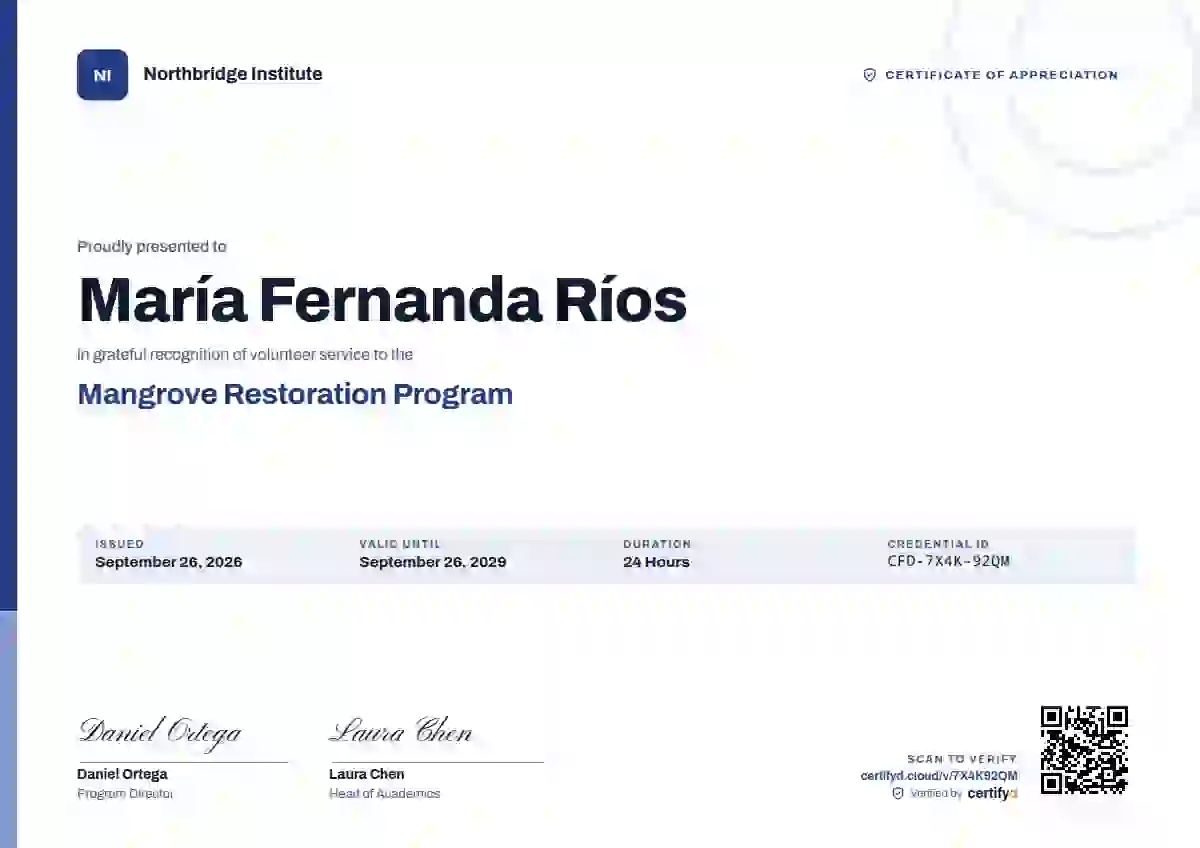Click the Duration label
This screenshot has height=848, width=1200.
click(x=657, y=544)
